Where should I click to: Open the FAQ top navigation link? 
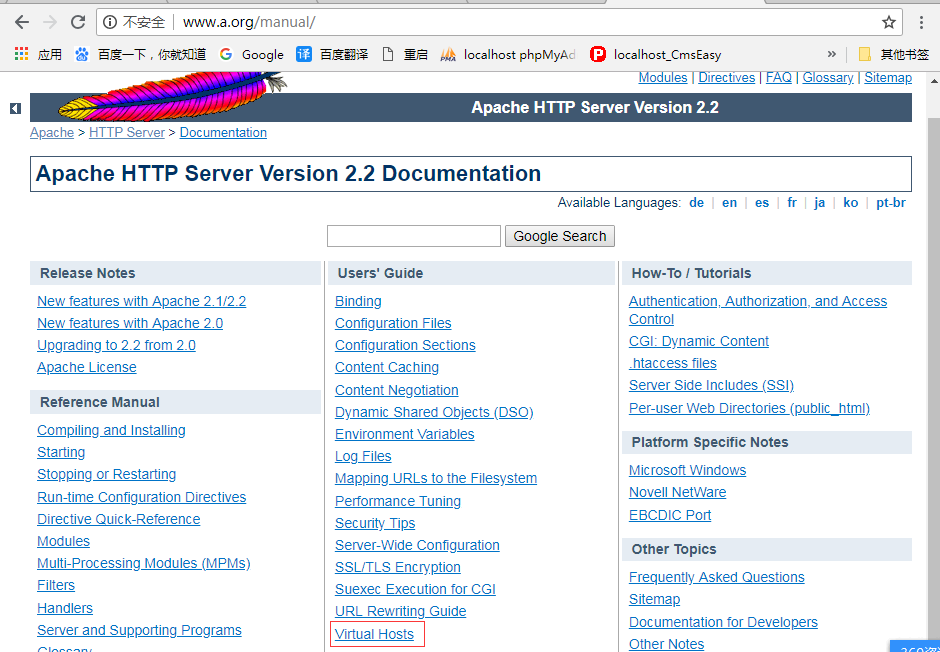pos(779,78)
